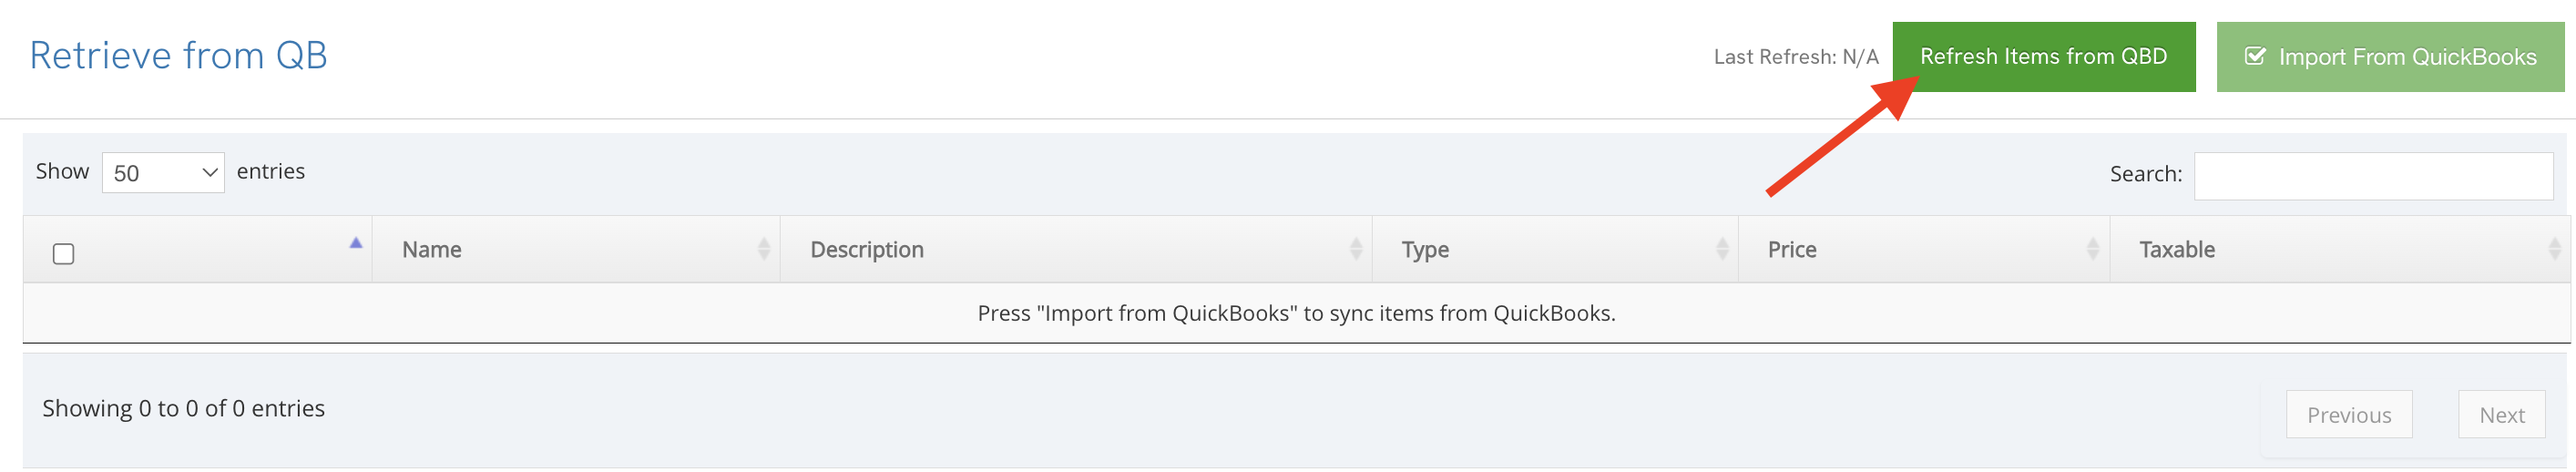Click the Refresh Items from QBD button
2576x472 pixels.
[x=2043, y=57]
